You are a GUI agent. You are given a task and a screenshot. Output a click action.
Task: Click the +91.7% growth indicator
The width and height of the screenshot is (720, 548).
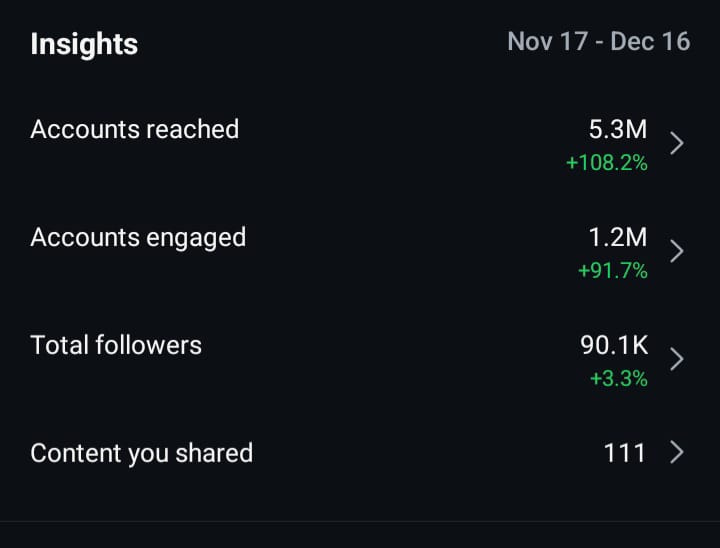(x=612, y=270)
